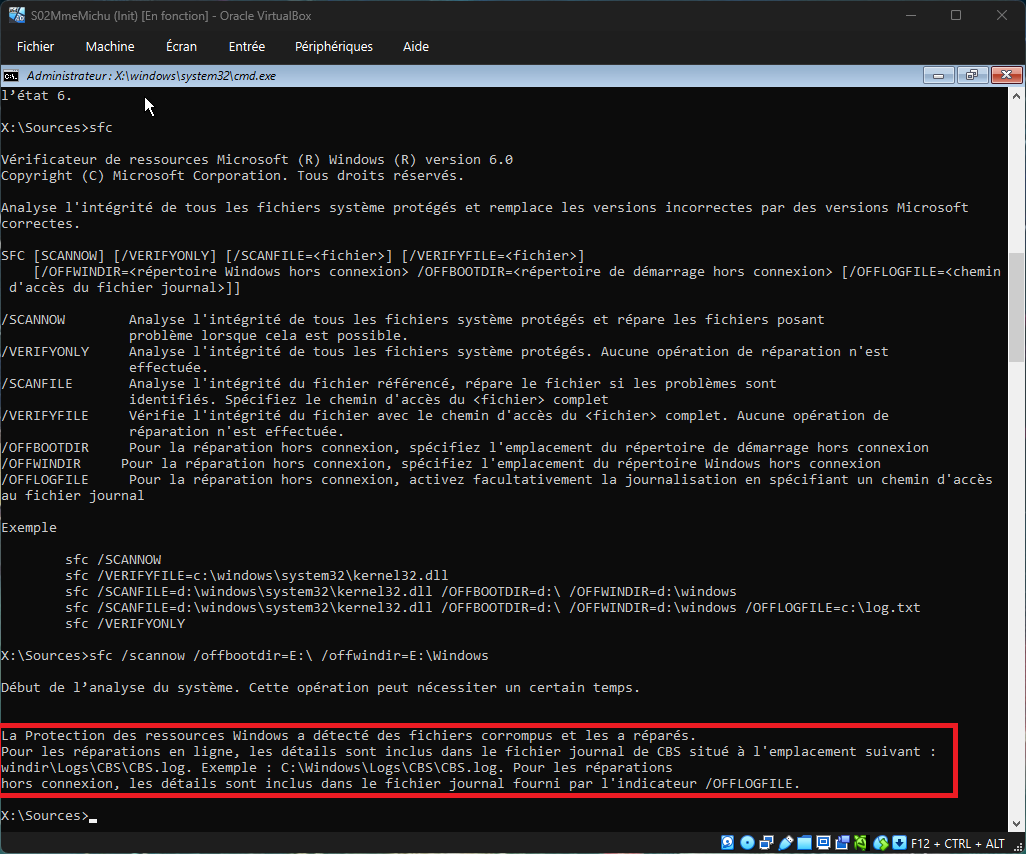This screenshot has width=1026, height=854.
Task: Click the display settings monitor icon
Action: pos(825,842)
